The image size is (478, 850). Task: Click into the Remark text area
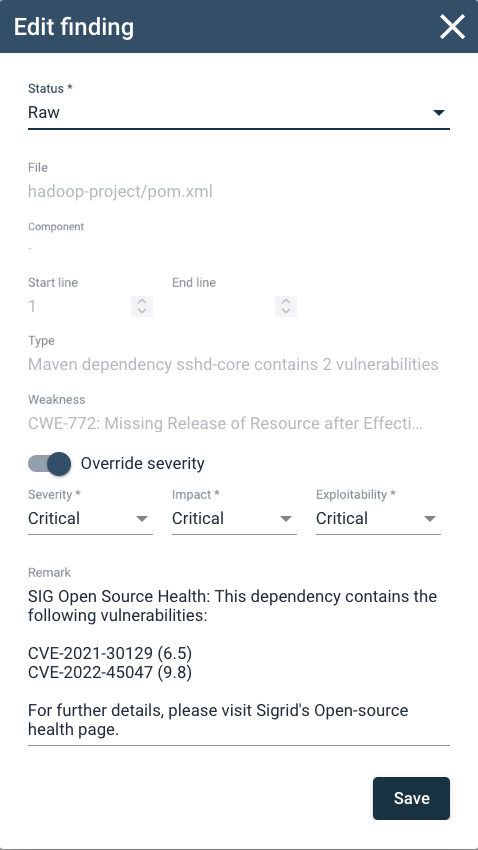(x=238, y=664)
